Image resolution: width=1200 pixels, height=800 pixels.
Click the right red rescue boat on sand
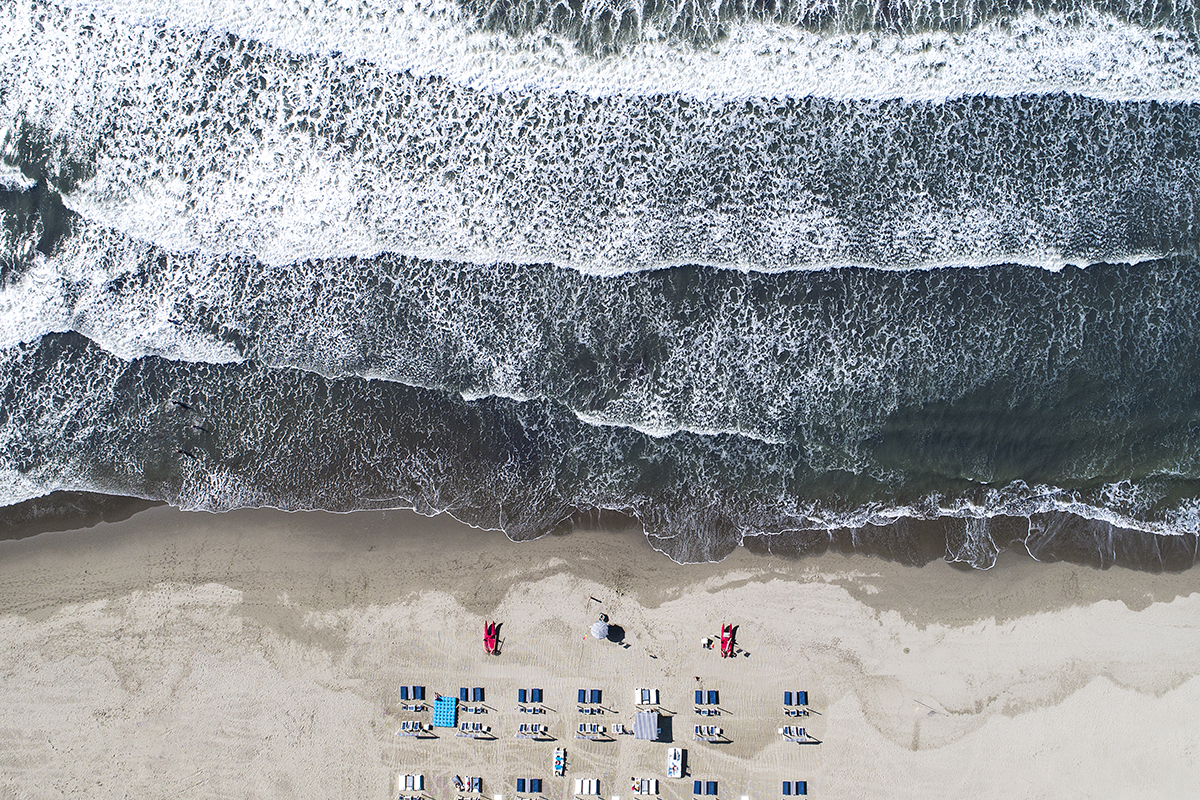pyautogui.click(x=727, y=640)
